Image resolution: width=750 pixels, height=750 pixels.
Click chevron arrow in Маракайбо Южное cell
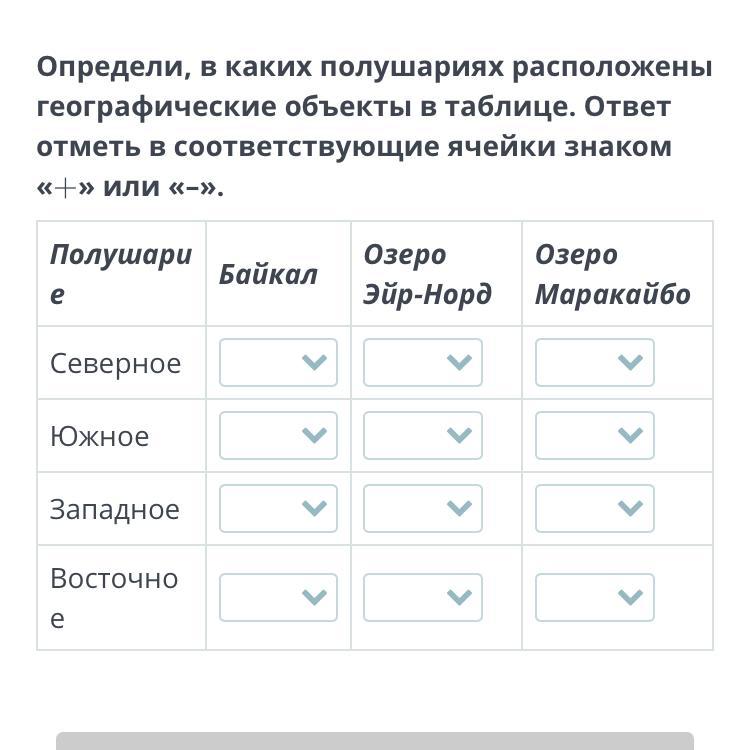[x=630, y=435]
